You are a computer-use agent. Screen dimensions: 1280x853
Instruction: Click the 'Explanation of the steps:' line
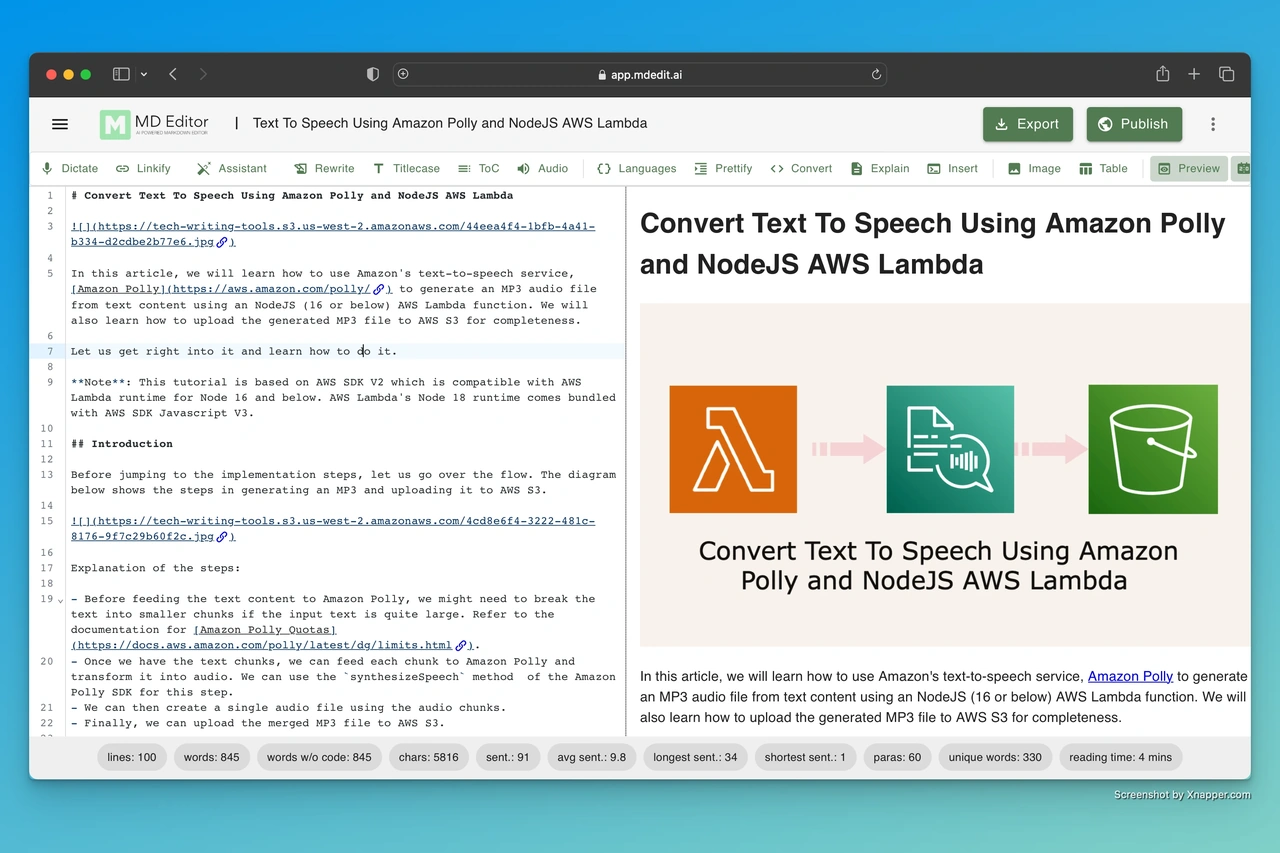[x=155, y=568]
